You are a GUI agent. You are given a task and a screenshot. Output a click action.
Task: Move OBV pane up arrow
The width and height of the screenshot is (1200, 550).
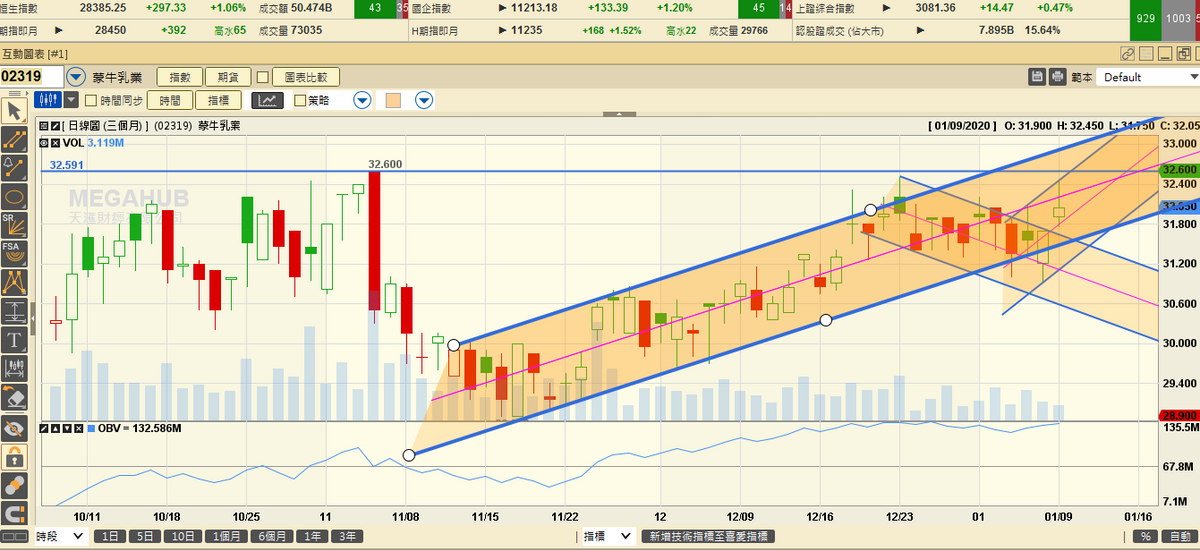pyautogui.click(x=56, y=428)
